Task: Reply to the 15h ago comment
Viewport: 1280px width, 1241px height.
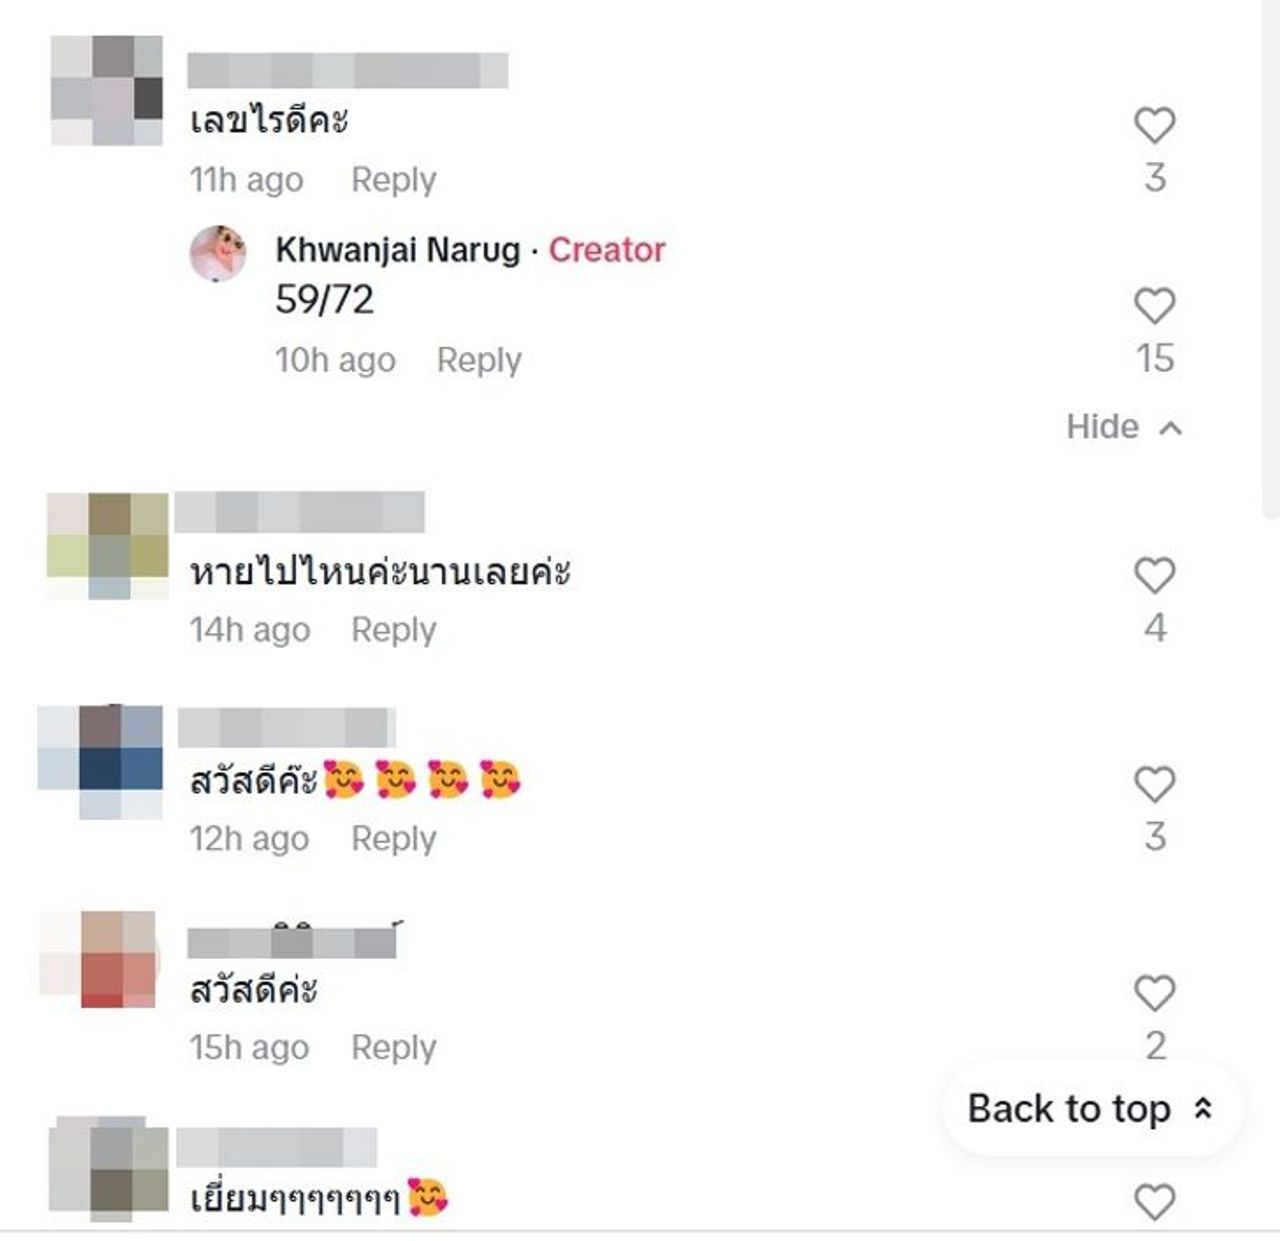Action: (393, 1048)
